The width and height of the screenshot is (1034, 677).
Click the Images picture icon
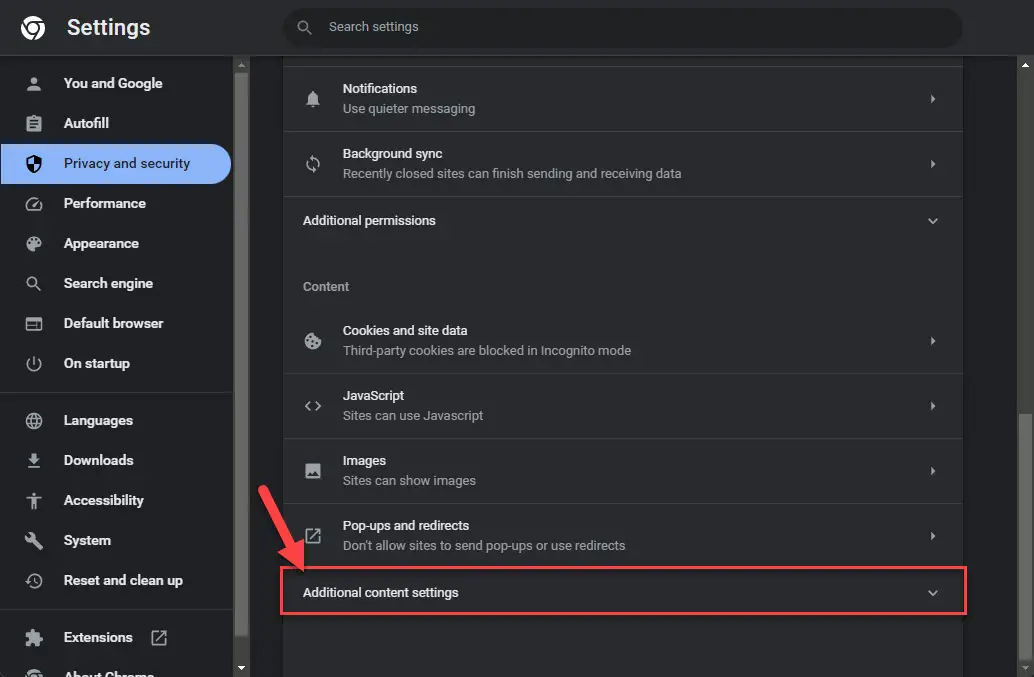coord(313,471)
